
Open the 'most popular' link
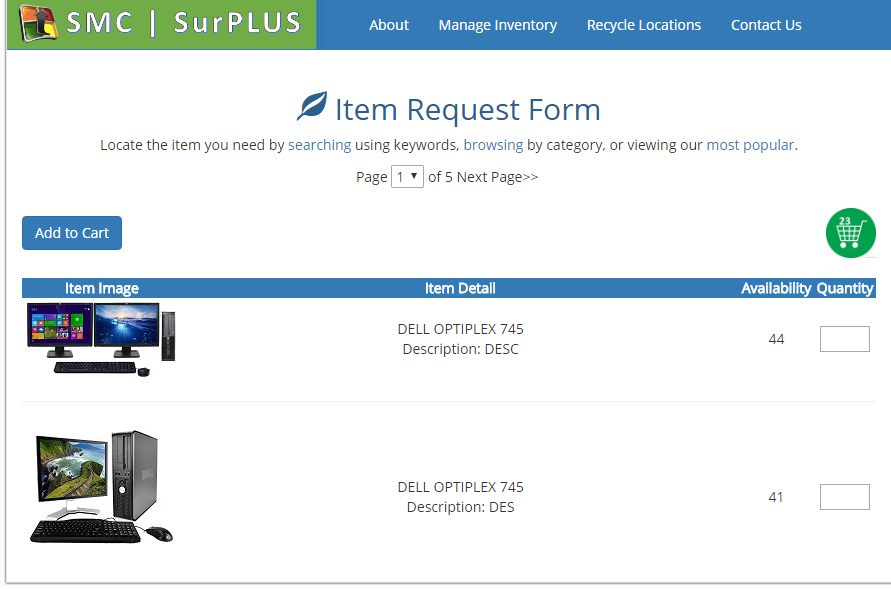pos(750,145)
